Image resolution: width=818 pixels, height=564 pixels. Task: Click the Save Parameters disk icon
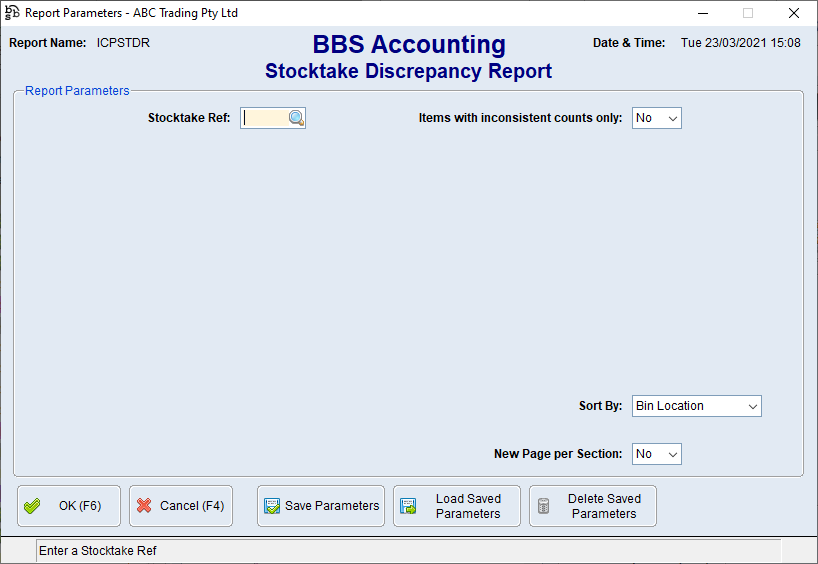click(x=272, y=506)
